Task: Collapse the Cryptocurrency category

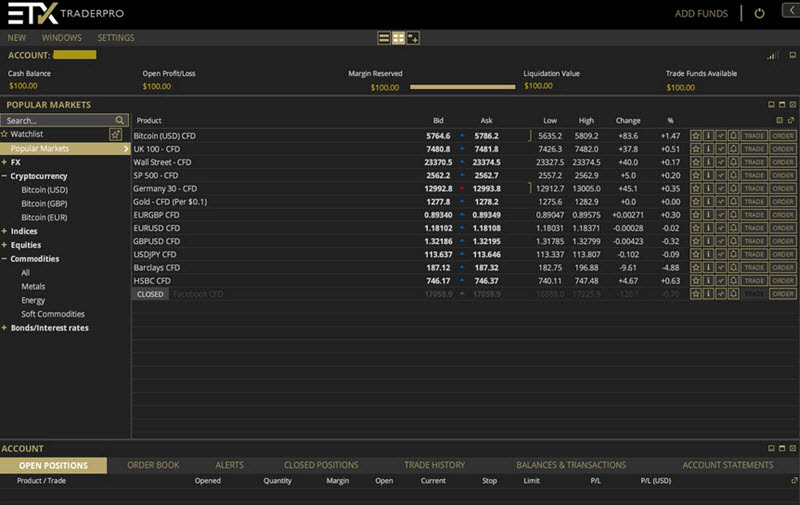Action: [x=4, y=176]
